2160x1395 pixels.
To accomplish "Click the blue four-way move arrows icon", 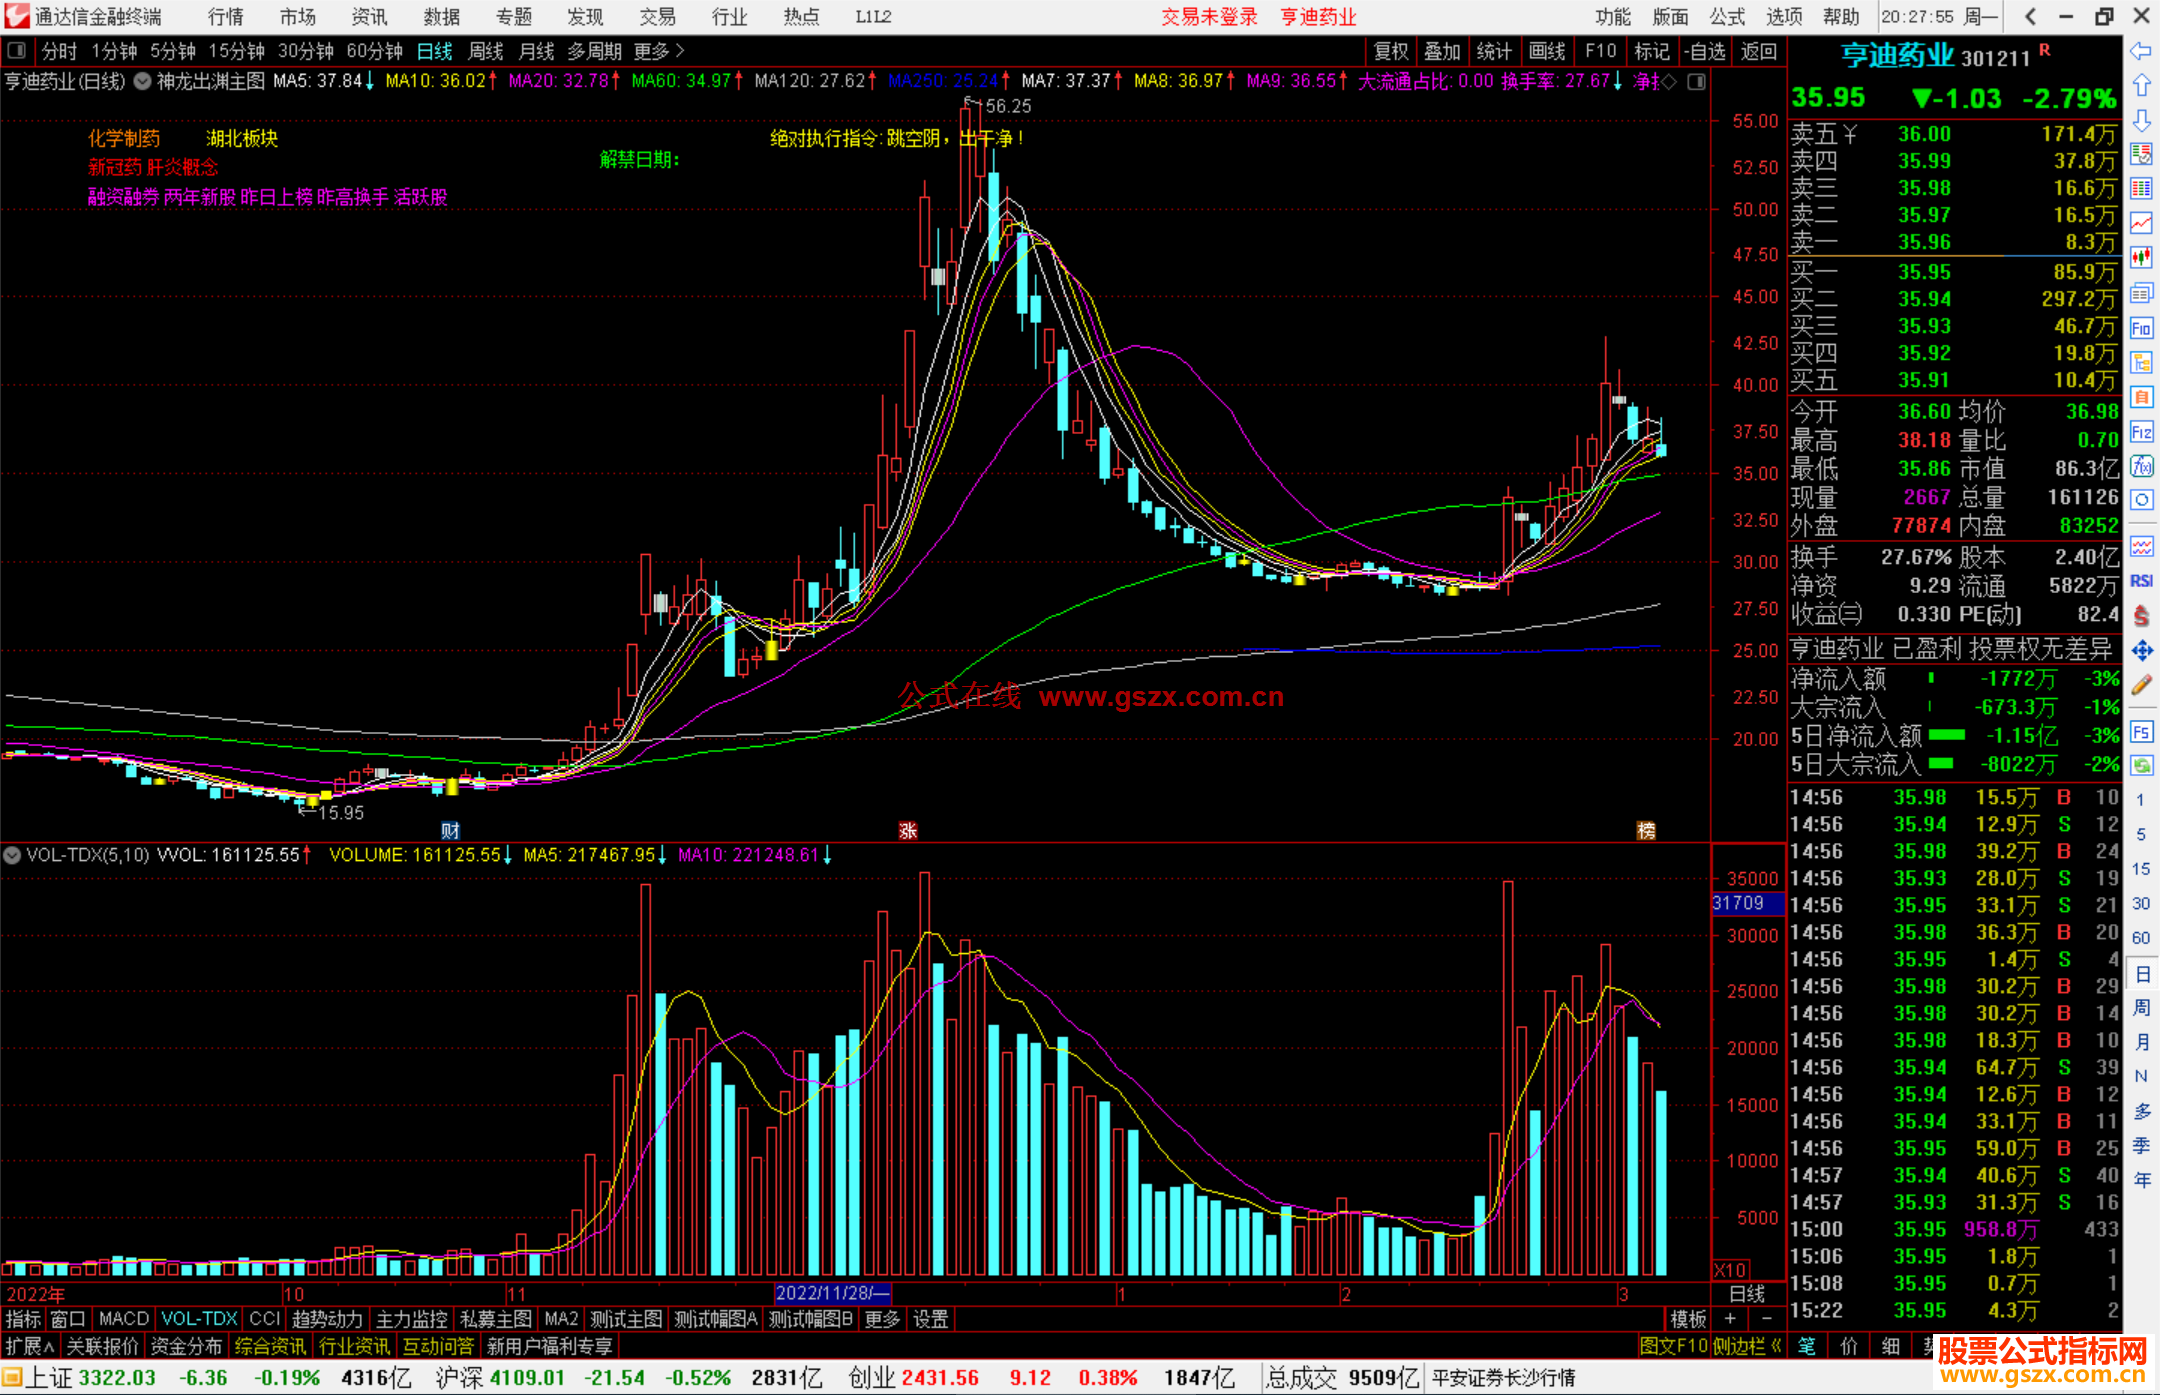I will (2141, 651).
